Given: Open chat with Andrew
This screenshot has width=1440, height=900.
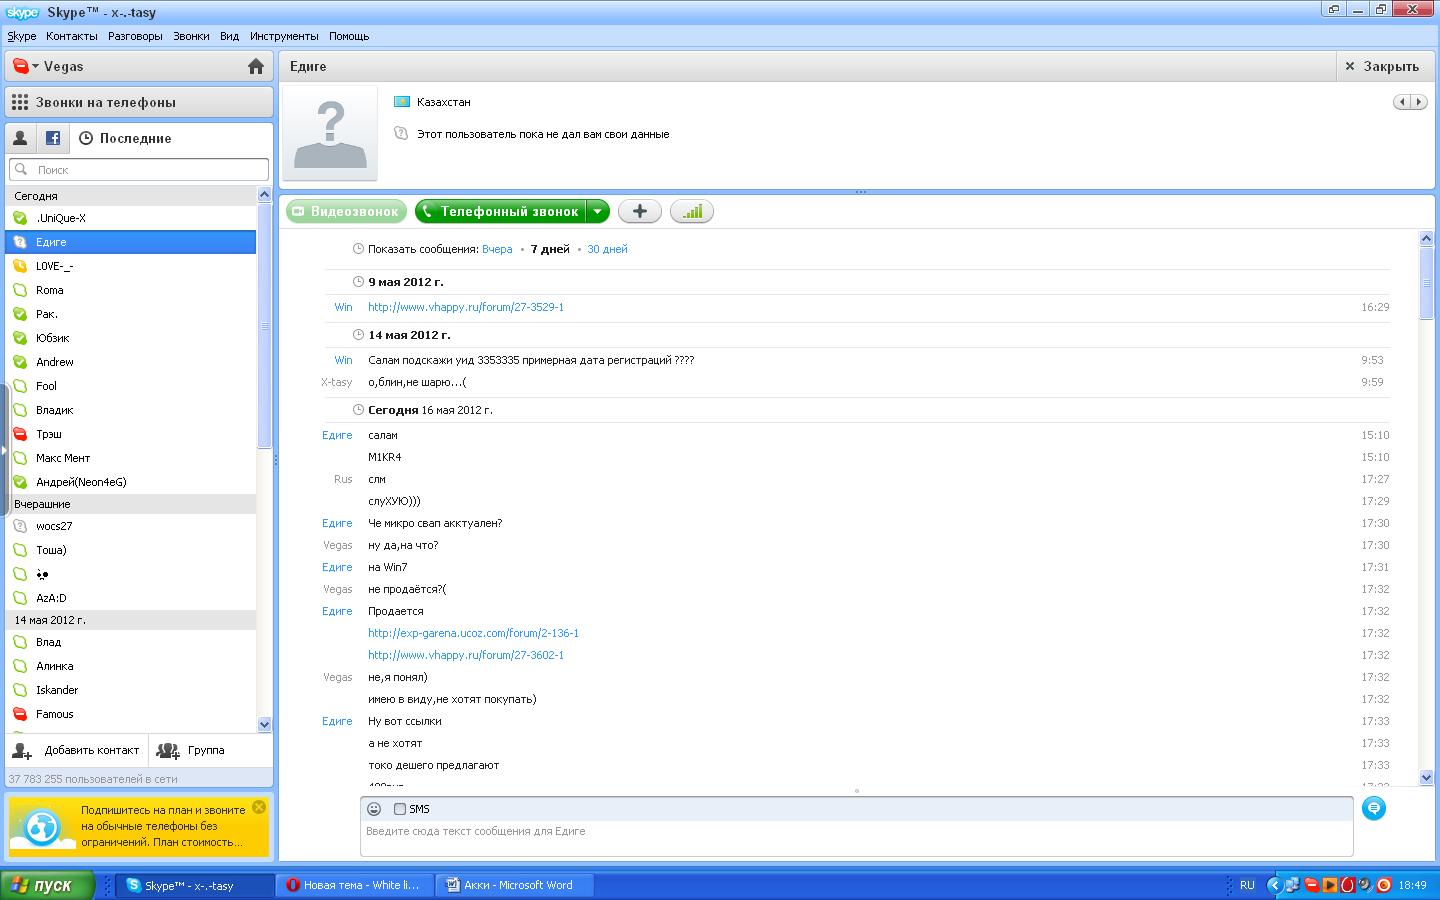Looking at the screenshot, I should pyautogui.click(x=131, y=362).
